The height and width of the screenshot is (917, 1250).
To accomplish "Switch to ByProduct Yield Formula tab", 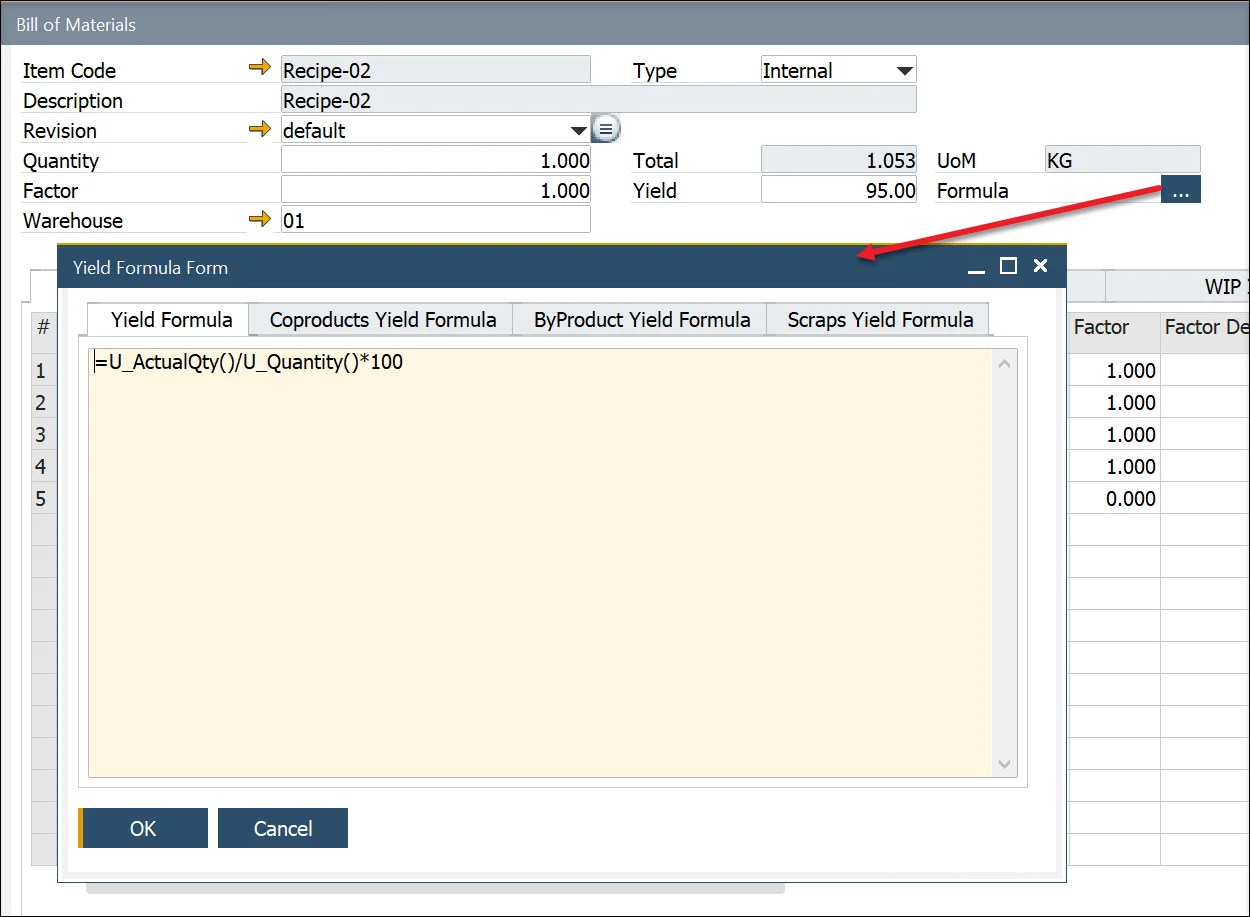I will (x=641, y=320).
